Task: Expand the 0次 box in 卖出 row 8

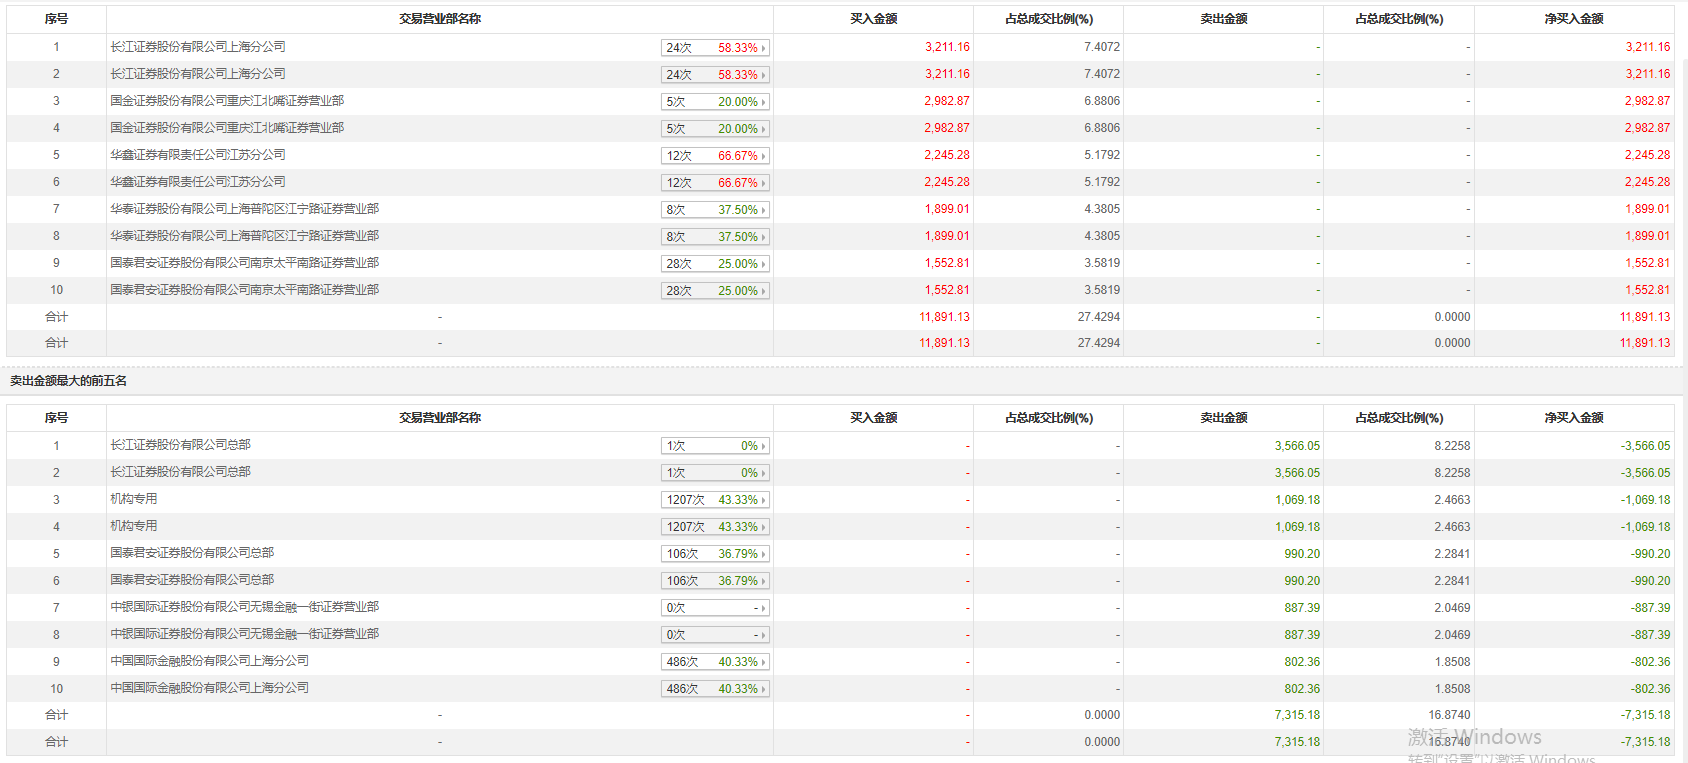Action: (x=715, y=635)
